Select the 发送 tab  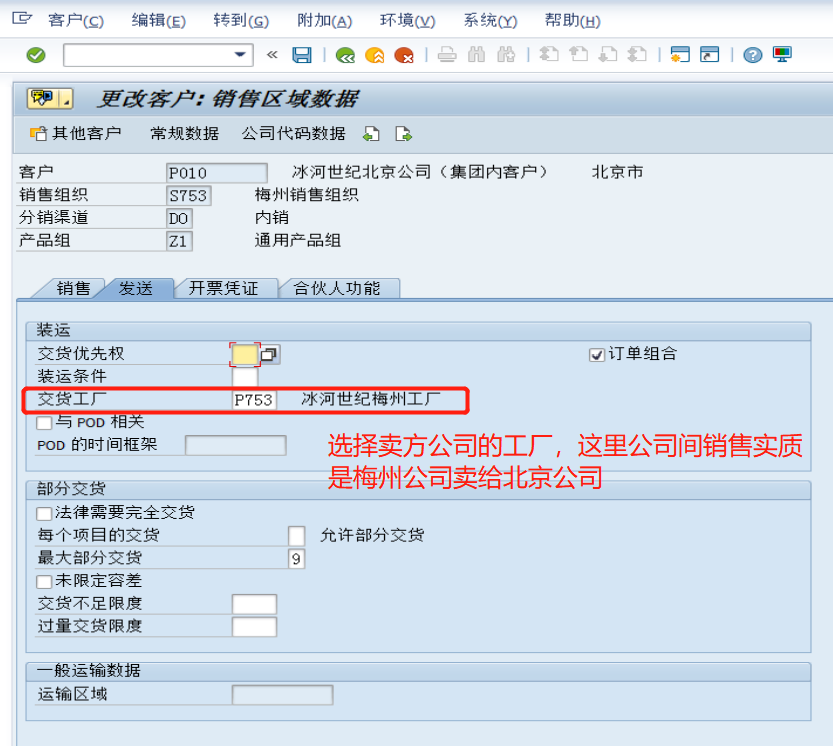(x=135, y=289)
